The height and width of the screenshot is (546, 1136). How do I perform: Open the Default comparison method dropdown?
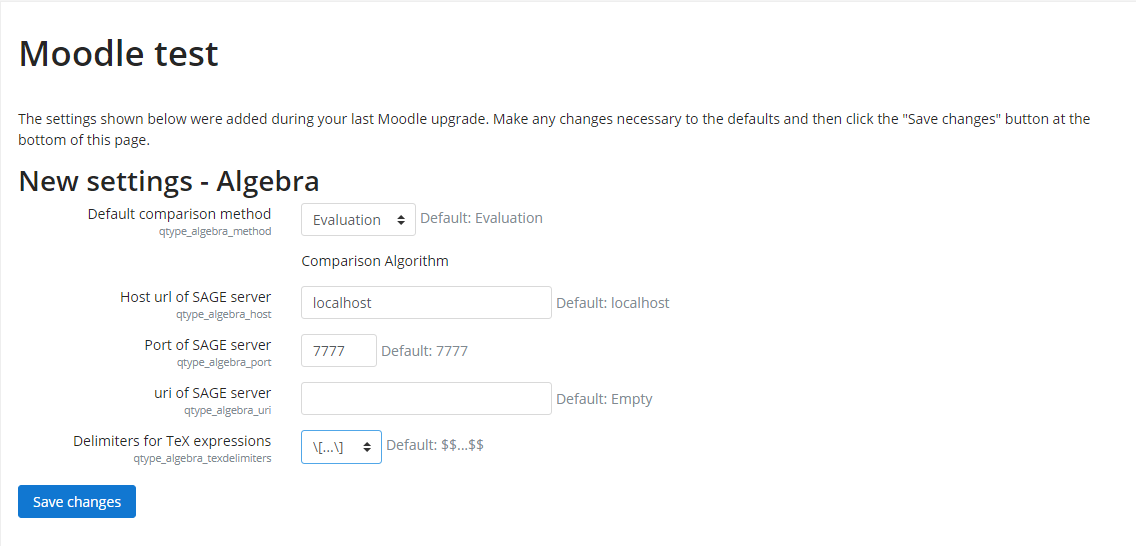coord(358,219)
